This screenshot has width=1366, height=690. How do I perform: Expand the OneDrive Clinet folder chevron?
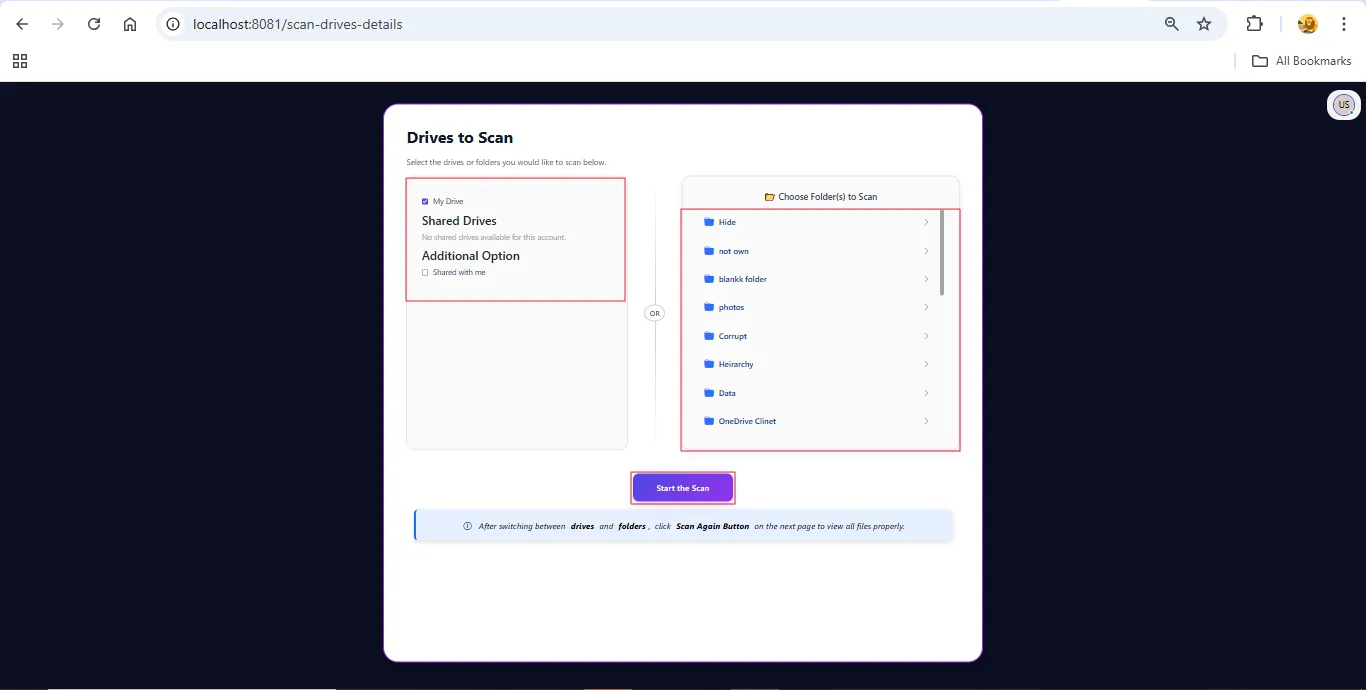926,421
